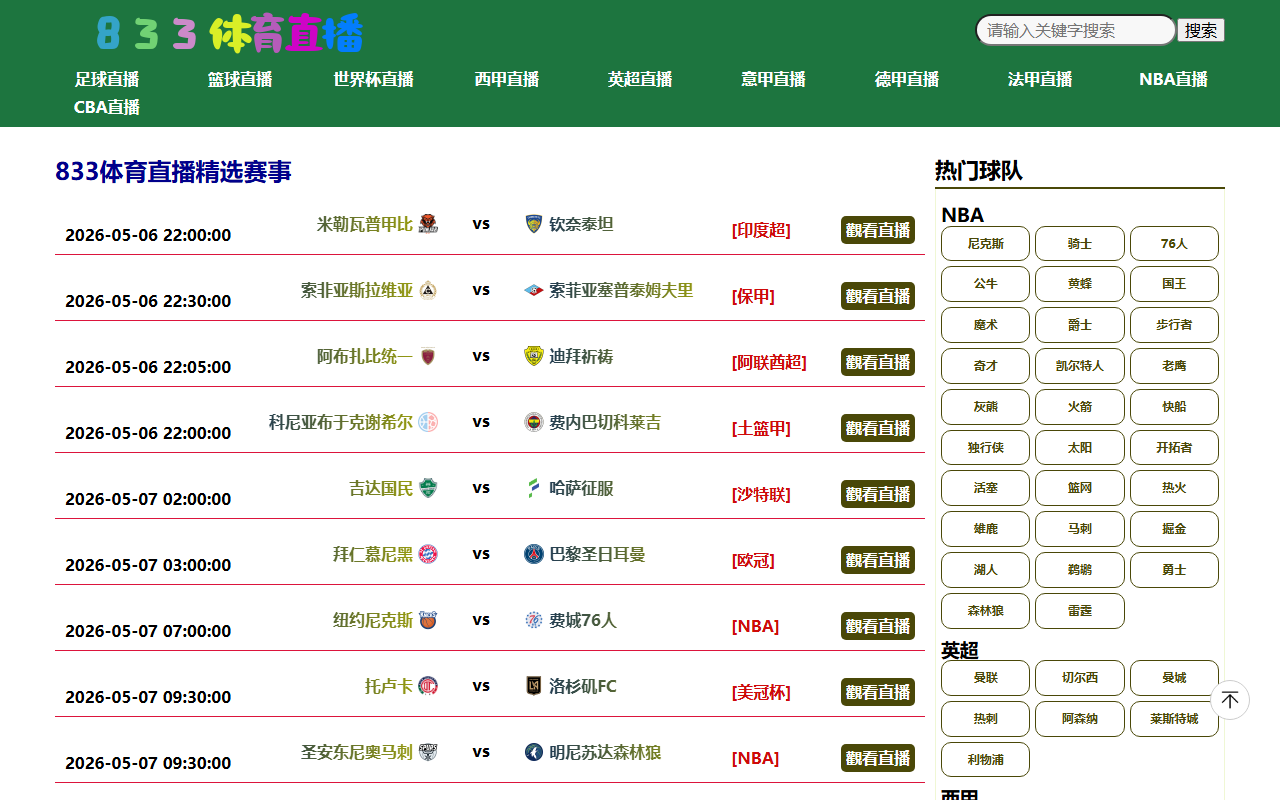1280x800 pixels.
Task: Select the 森林狼 hot team tag
Action: tap(985, 611)
